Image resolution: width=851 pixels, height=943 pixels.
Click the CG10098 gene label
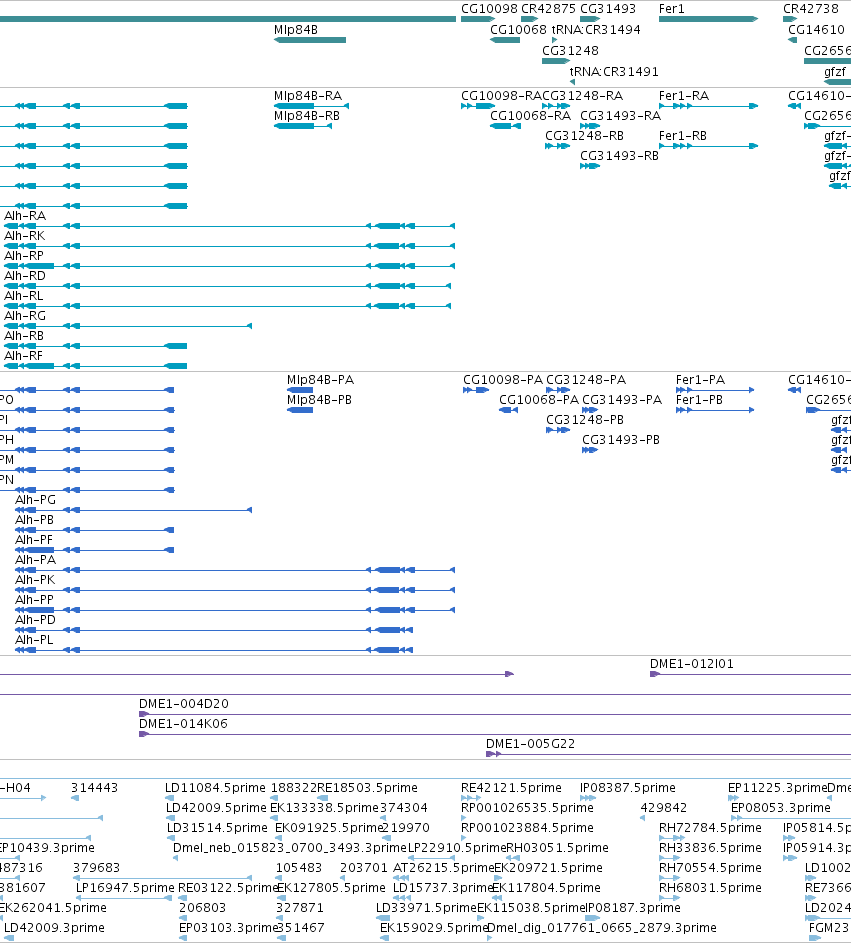pos(489,9)
